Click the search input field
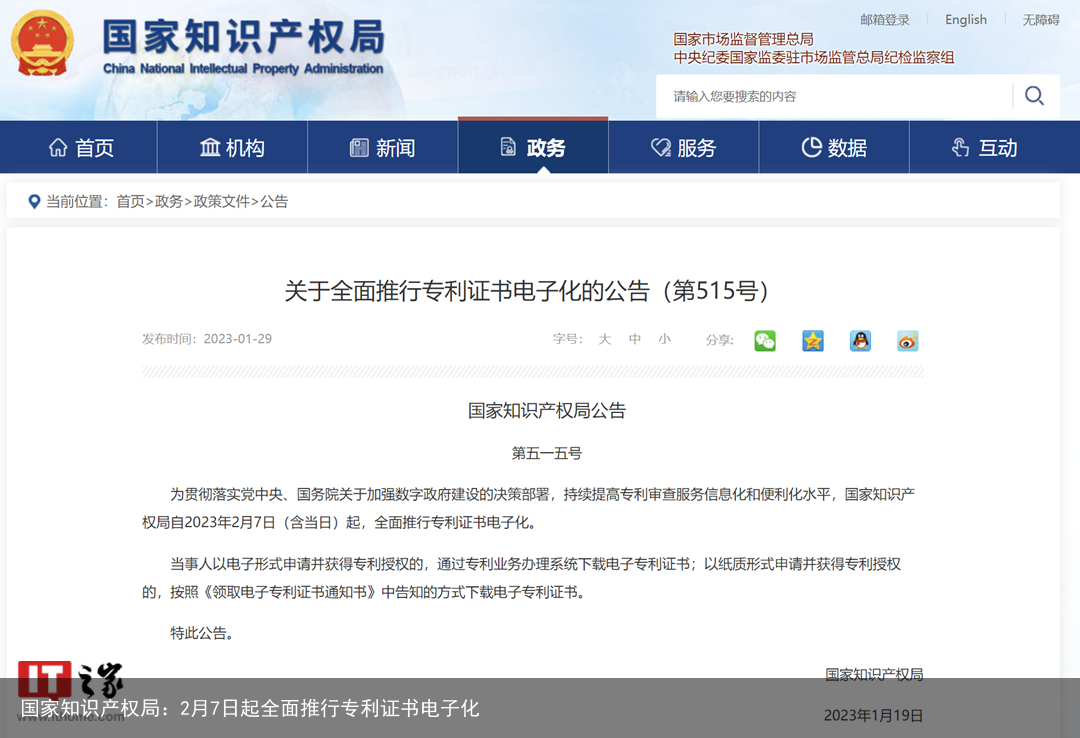 click(x=833, y=96)
